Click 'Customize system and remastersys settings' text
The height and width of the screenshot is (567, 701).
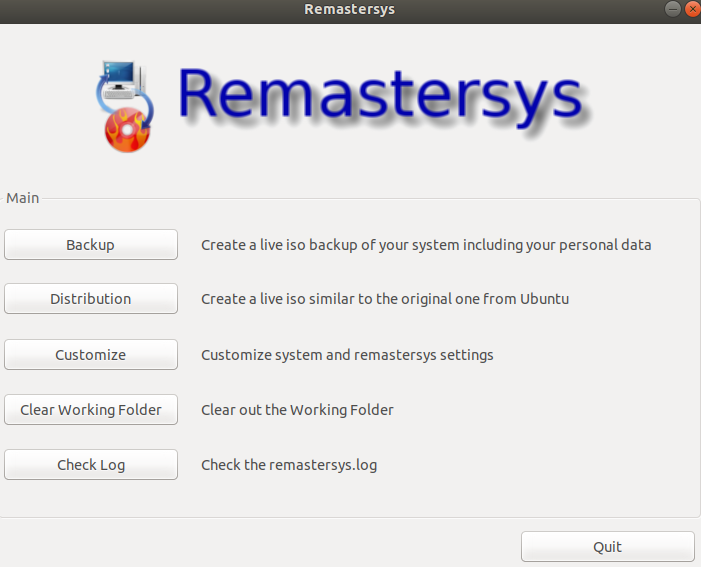pos(347,355)
